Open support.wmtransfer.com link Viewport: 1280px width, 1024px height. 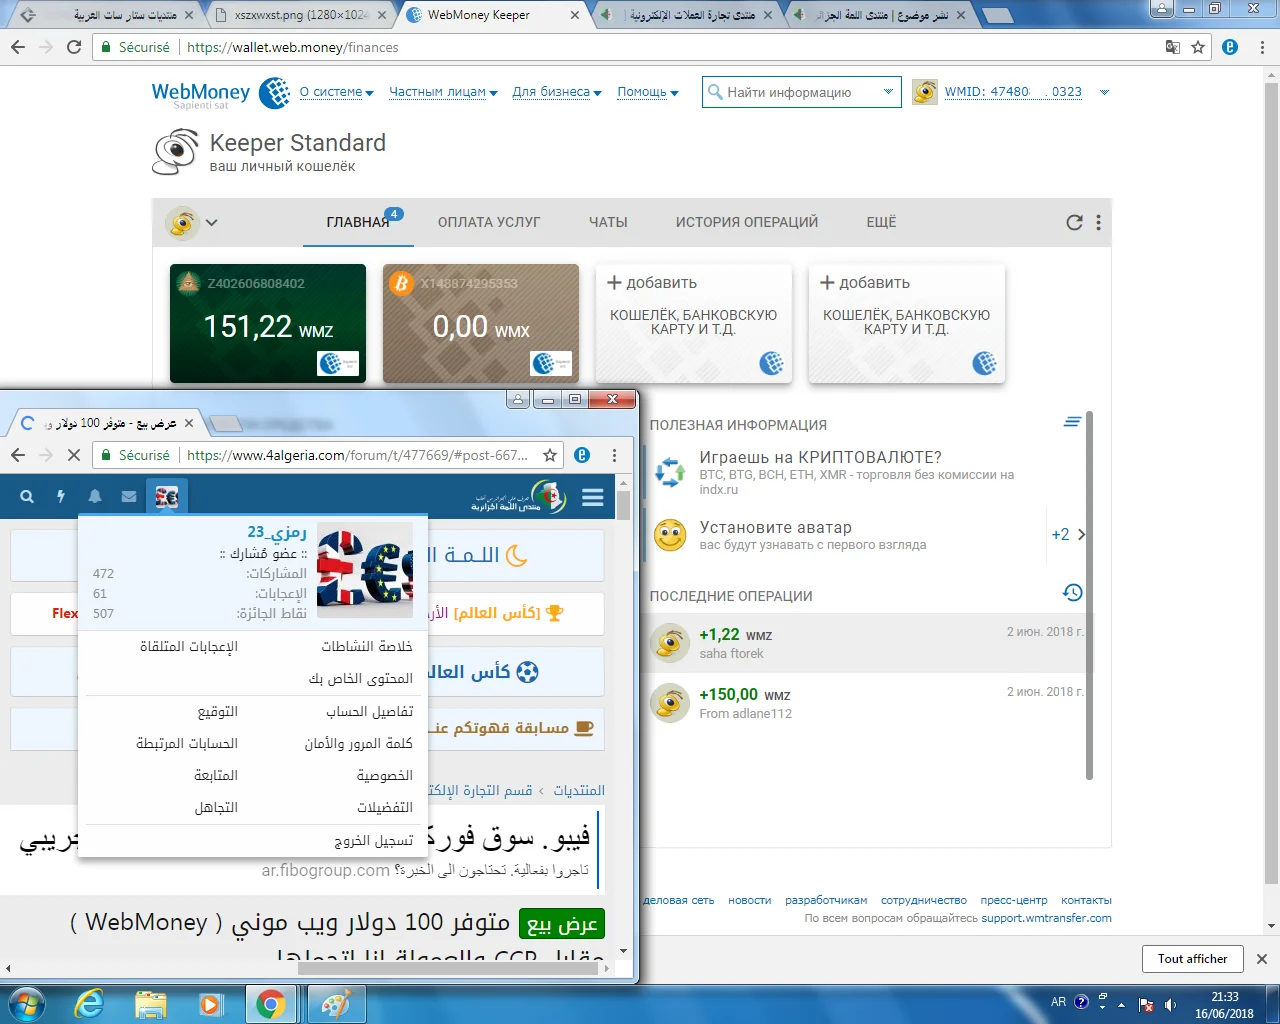(x=1046, y=918)
